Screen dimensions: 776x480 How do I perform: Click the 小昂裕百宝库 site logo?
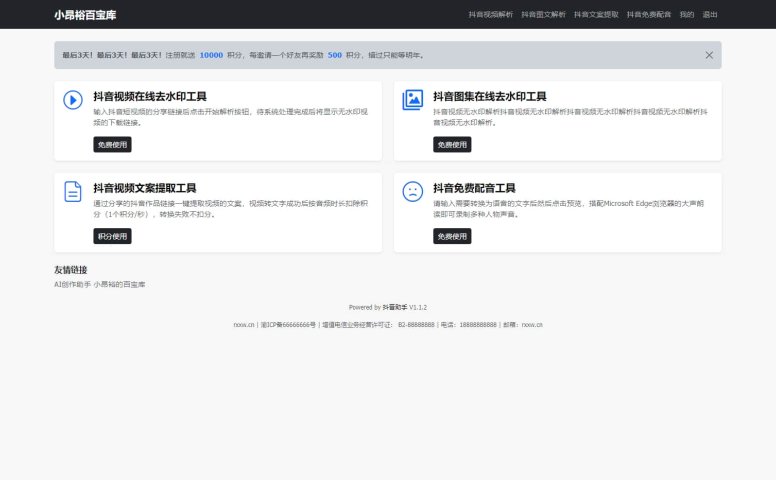(85, 15)
